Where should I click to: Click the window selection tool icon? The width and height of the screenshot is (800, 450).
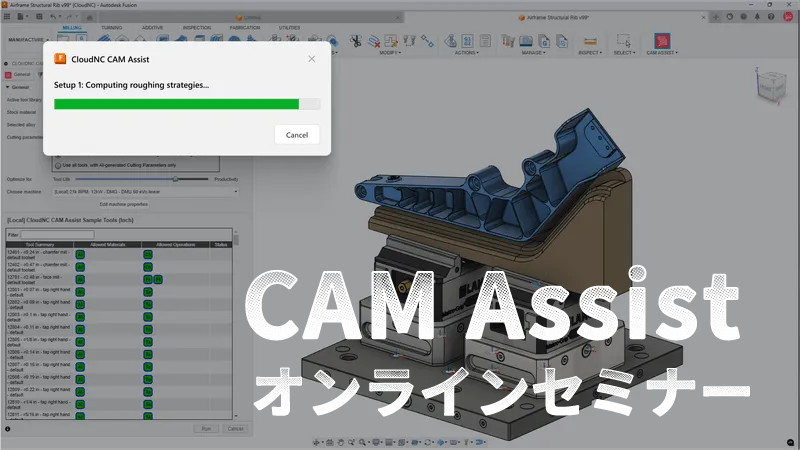click(623, 41)
